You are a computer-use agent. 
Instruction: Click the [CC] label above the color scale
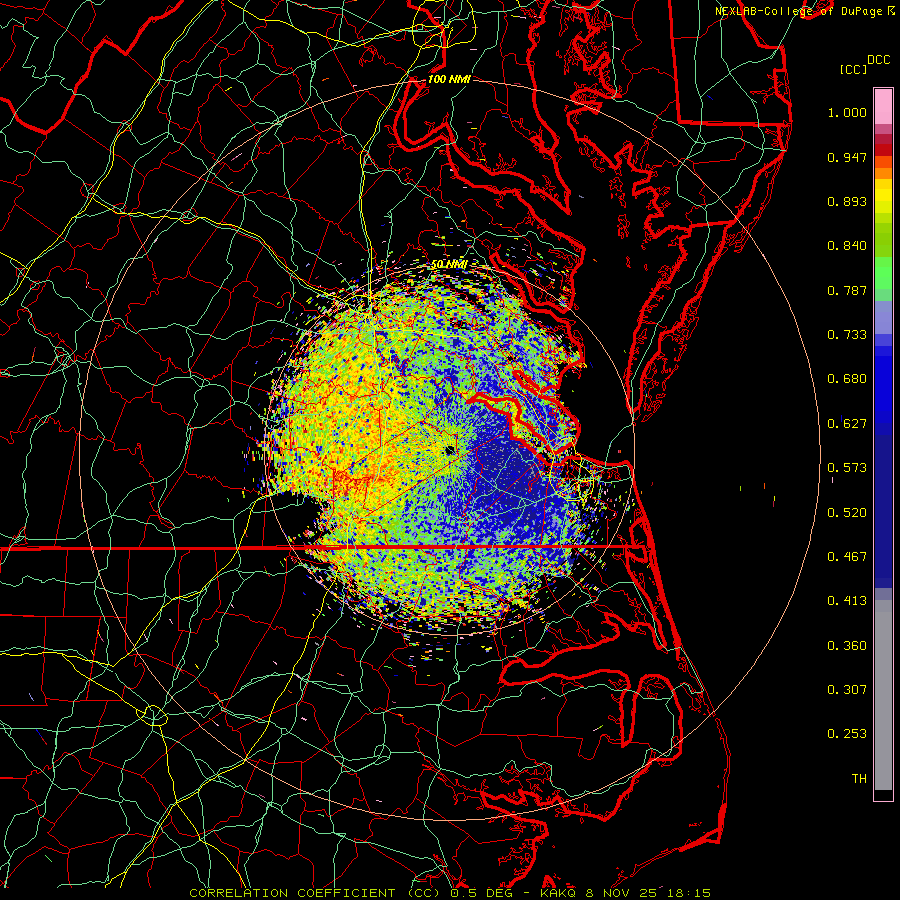click(x=854, y=69)
